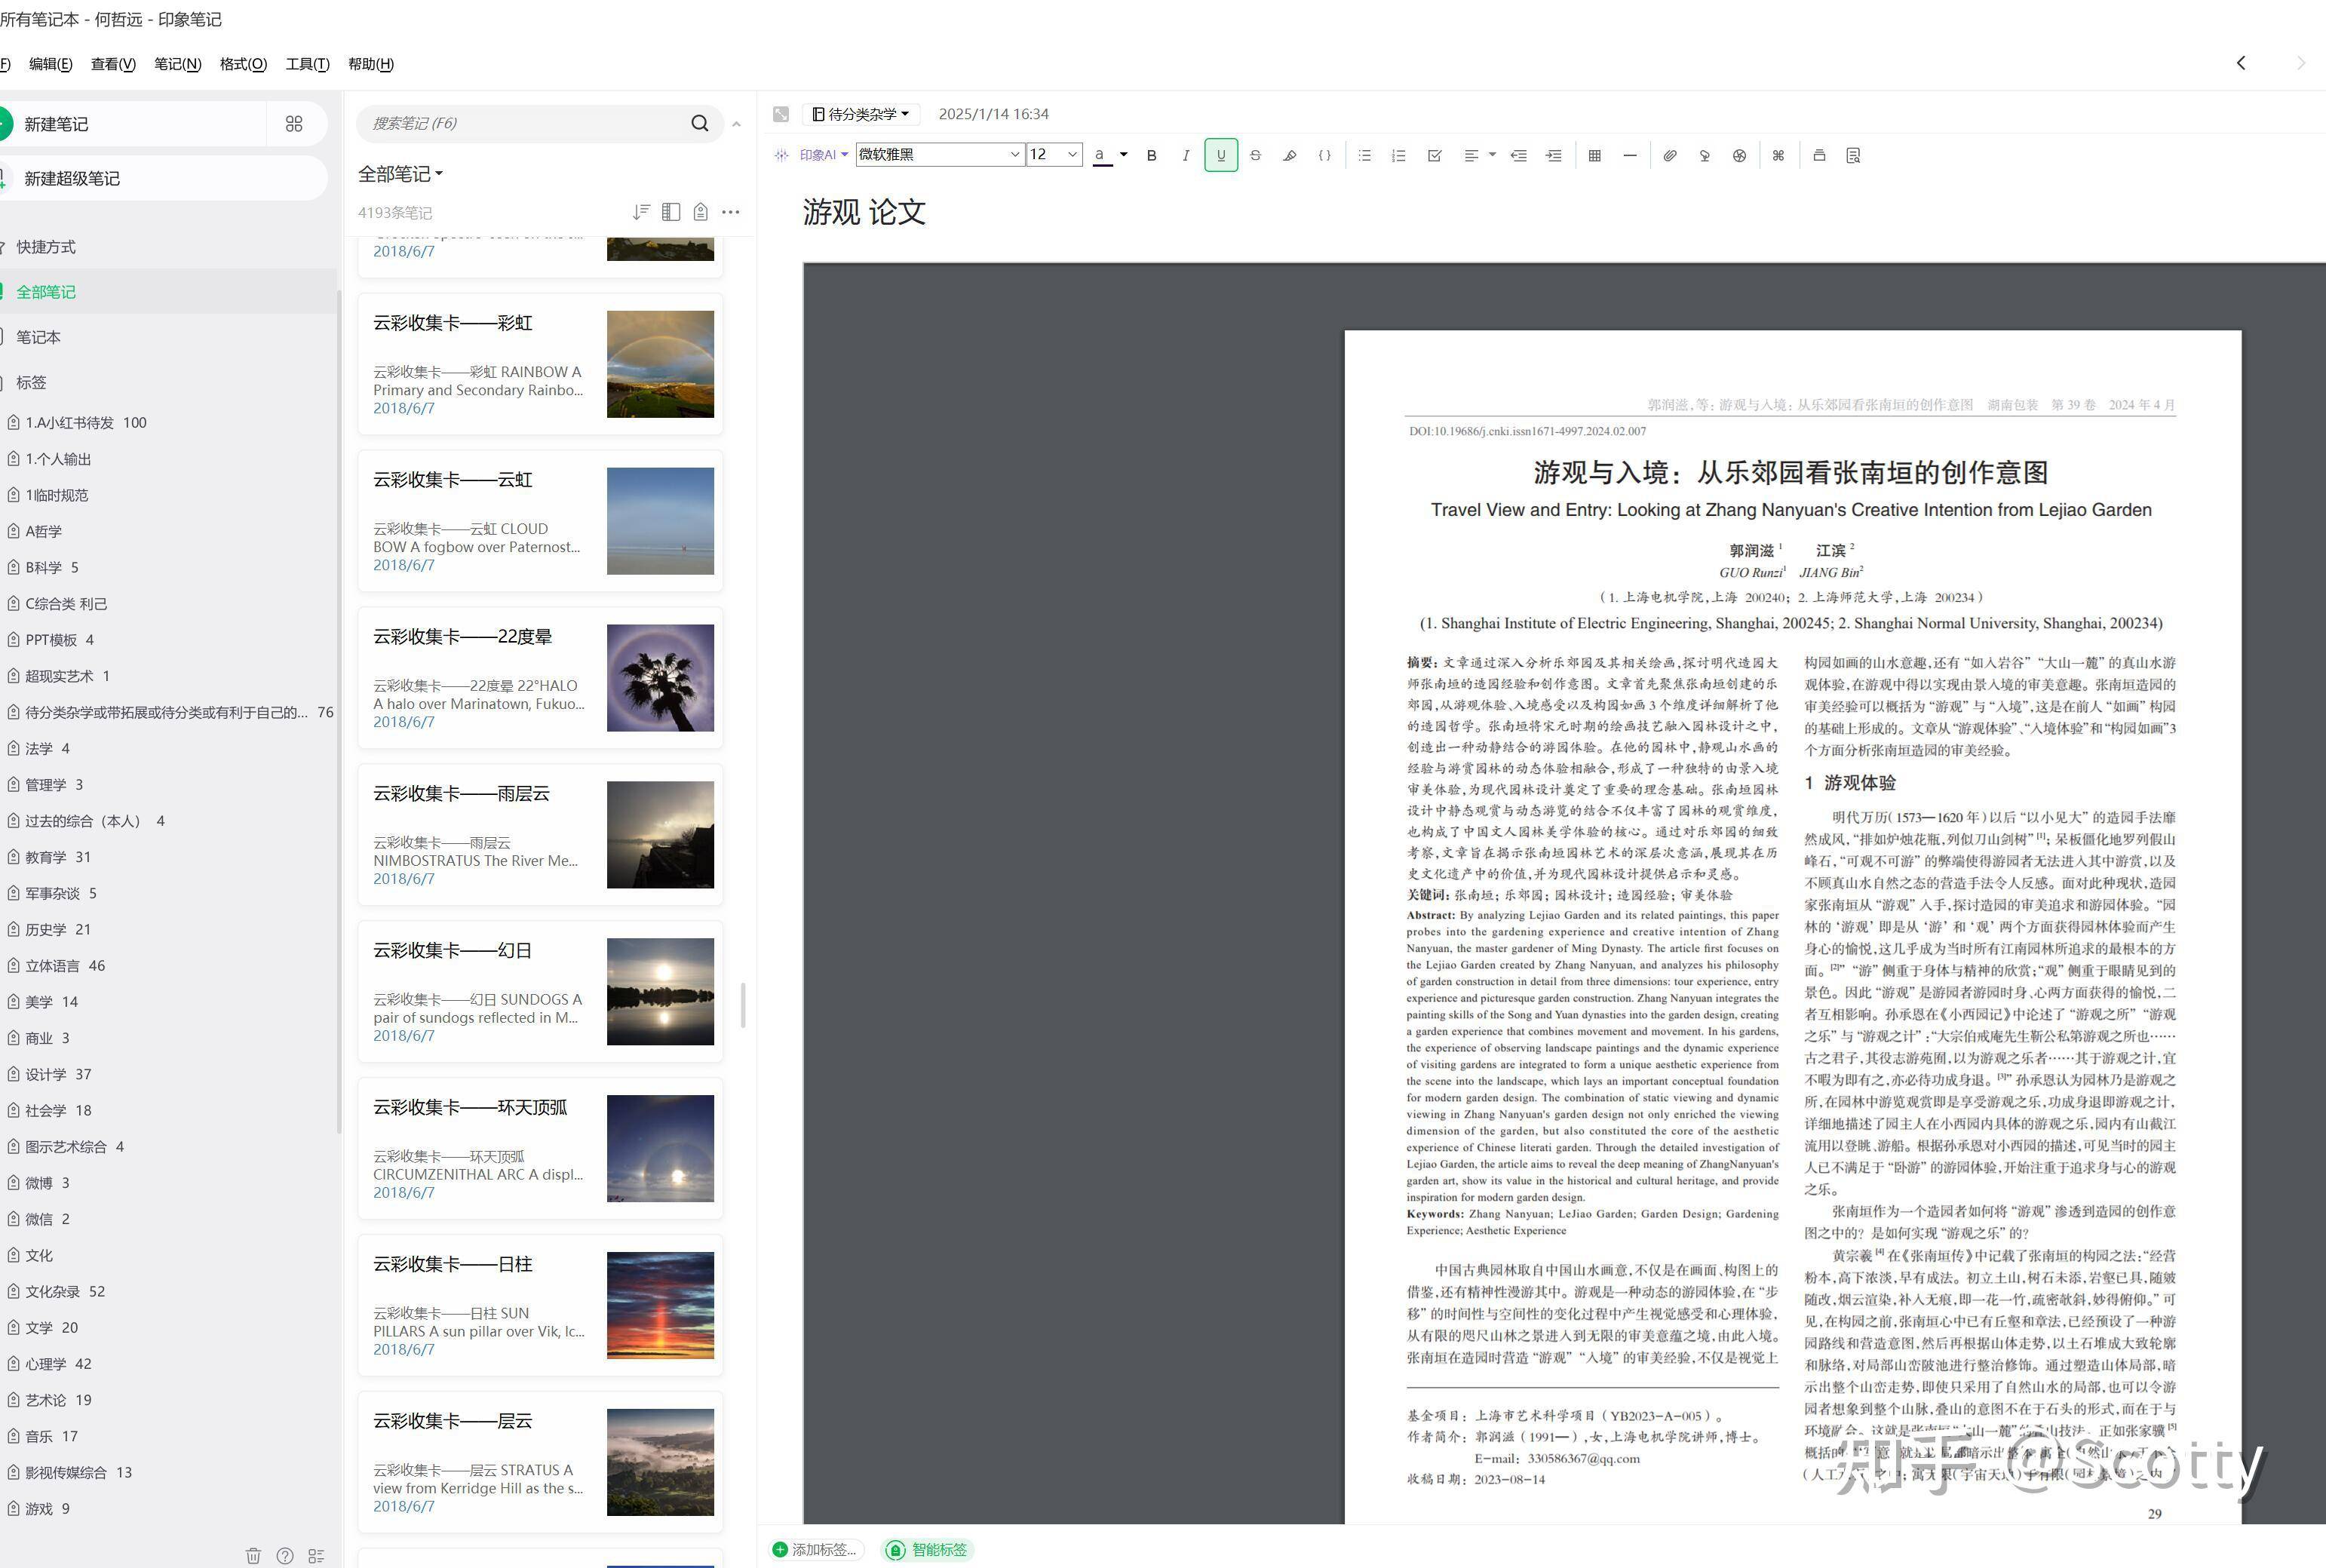Open note list sort options
The width and height of the screenshot is (2326, 1568).
641,212
